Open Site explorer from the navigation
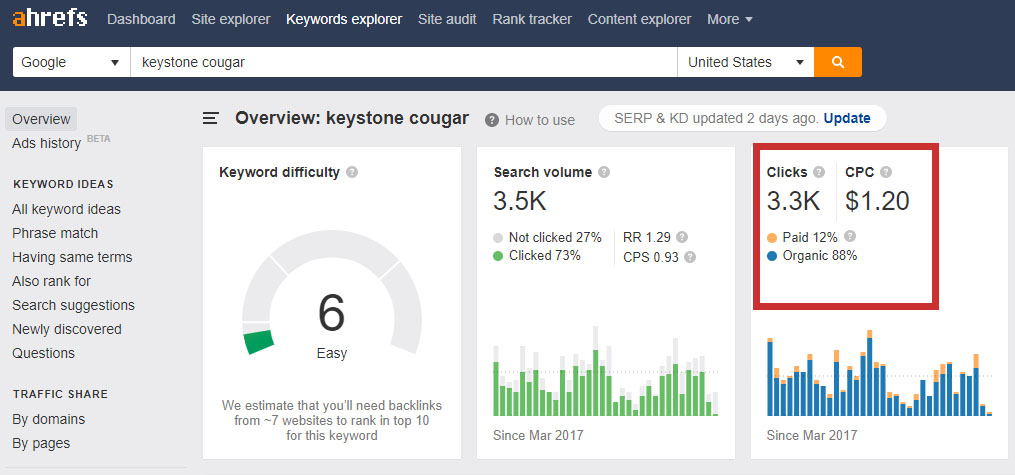Viewport: 1015px width, 475px height. point(230,19)
